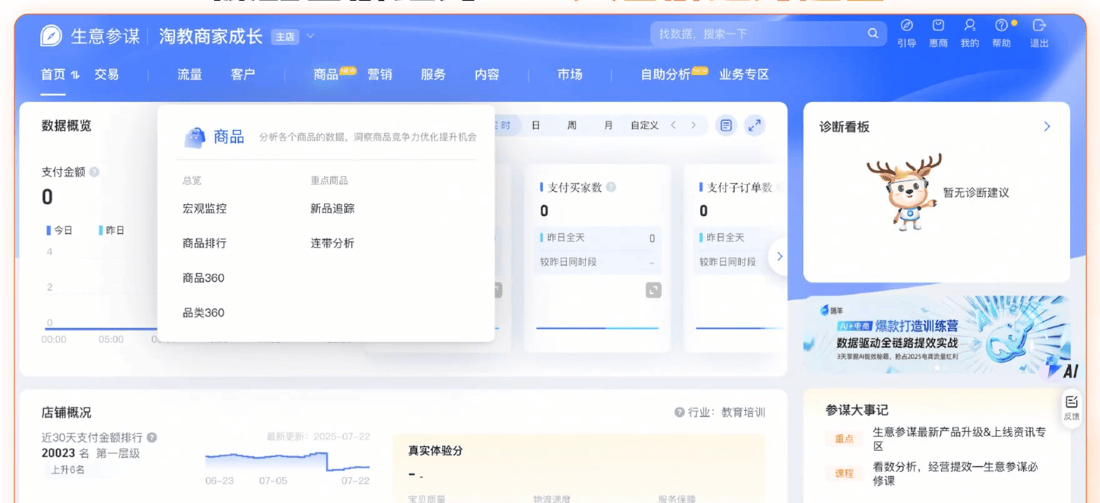
Task: Click the search magnifier icon
Action: point(873,33)
